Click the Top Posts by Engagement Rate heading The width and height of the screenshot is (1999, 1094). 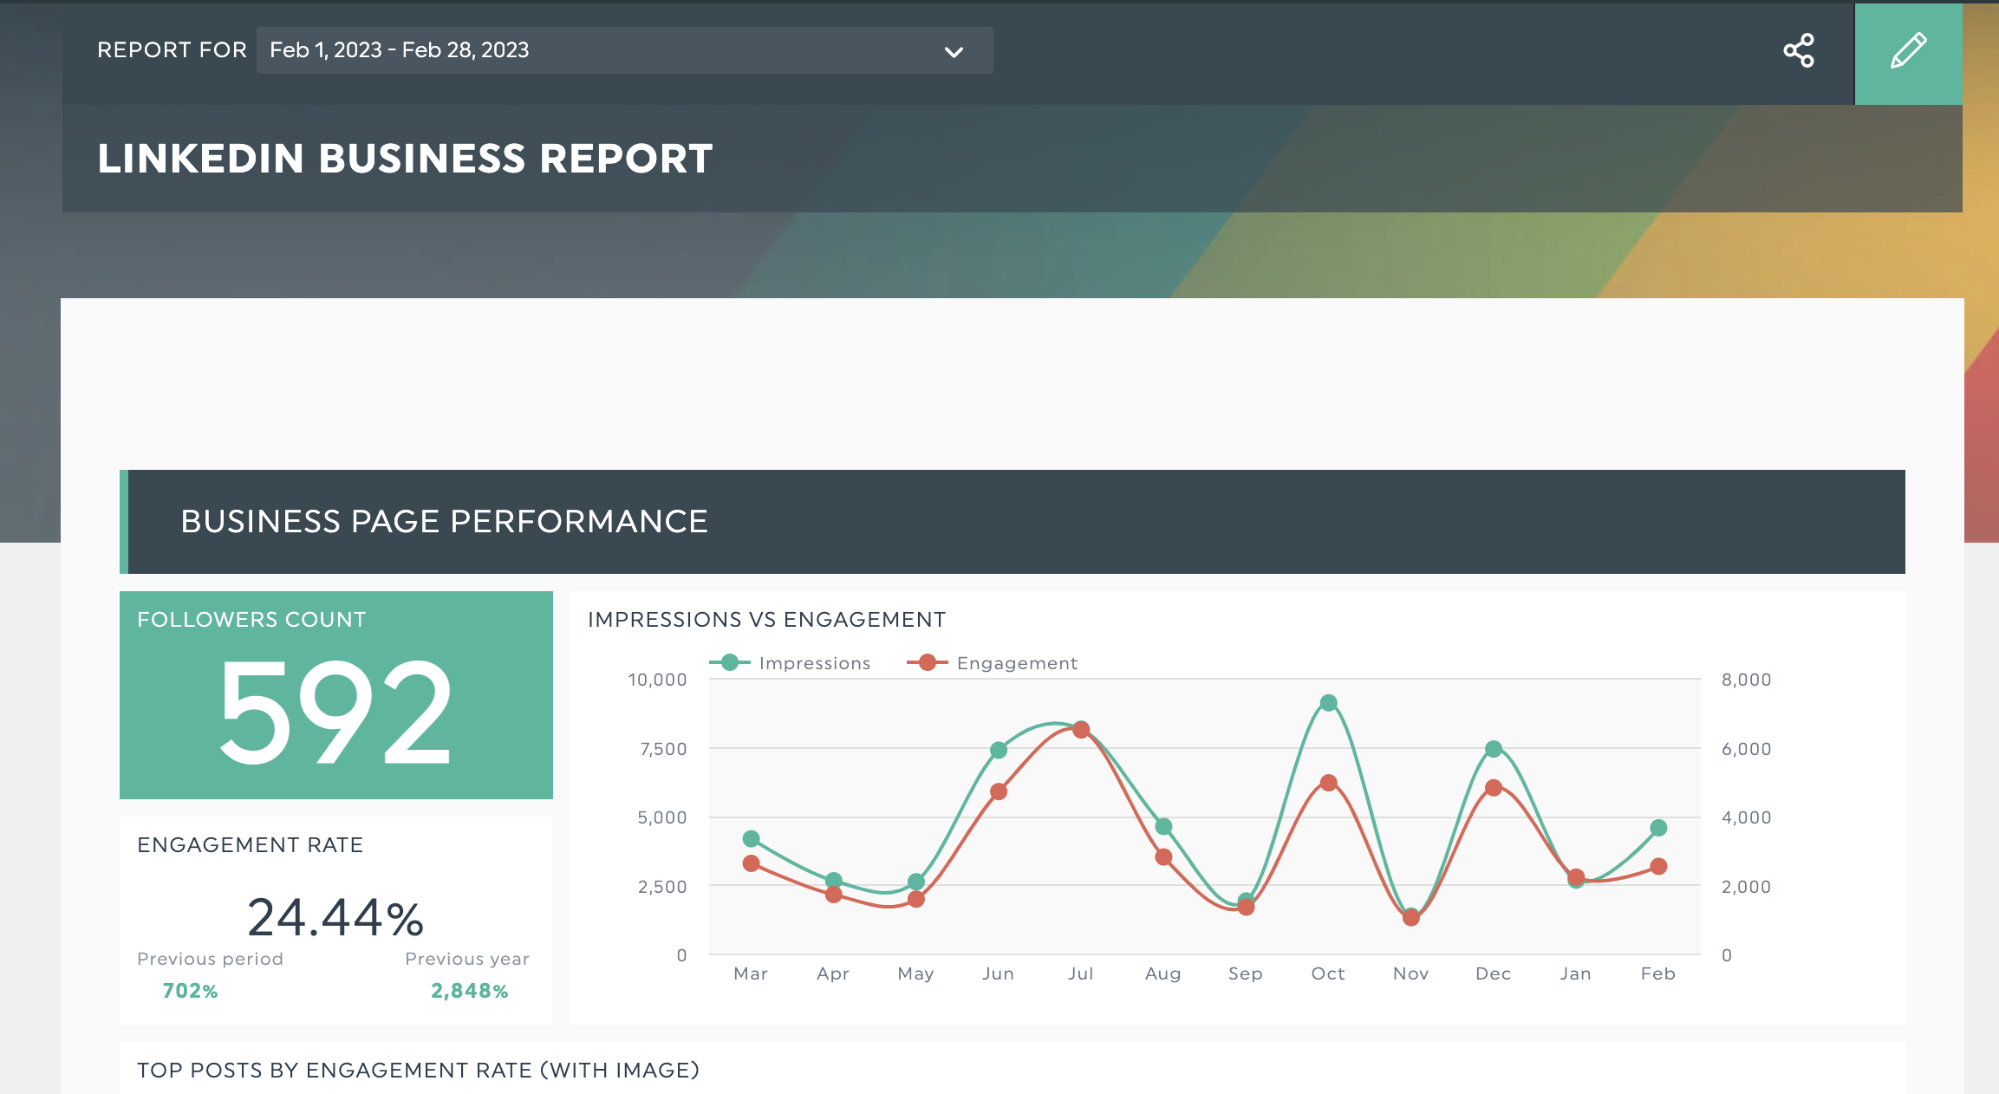pos(418,1071)
